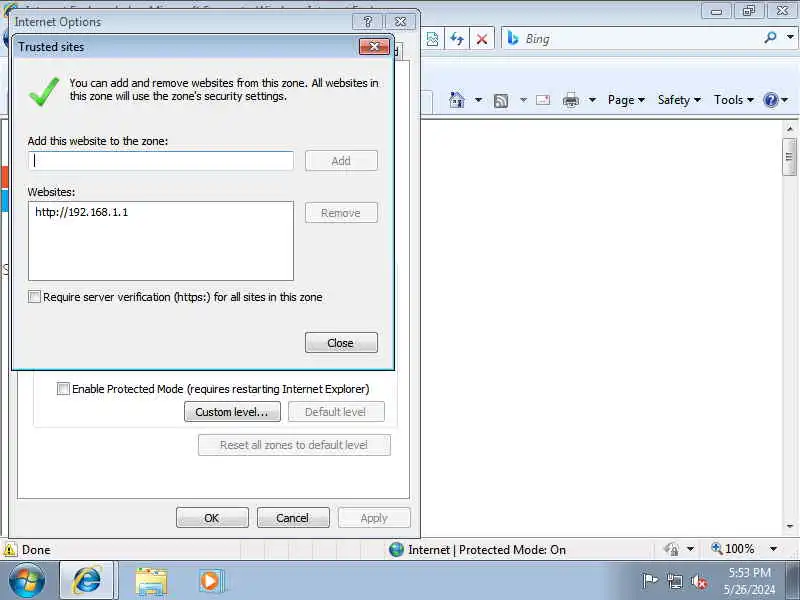
Task: Click Cancel in Internet Options dialog
Action: pyautogui.click(x=293, y=518)
